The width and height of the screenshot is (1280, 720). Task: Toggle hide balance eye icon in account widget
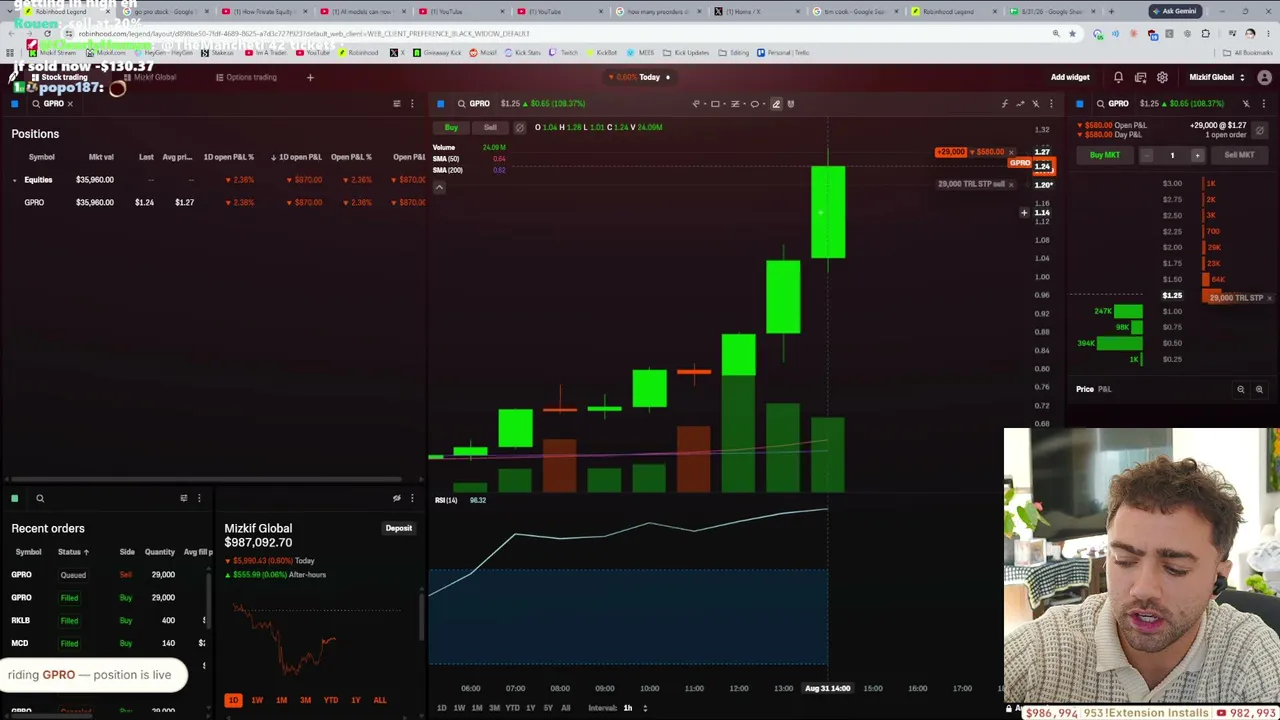click(x=397, y=498)
